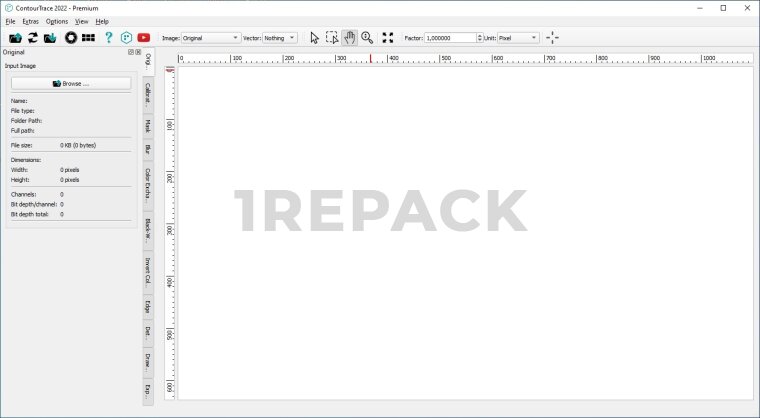Viewport: 760px width, 418px height.
Task: Open the Vector dropdown showing Nothing
Action: [x=279, y=37]
